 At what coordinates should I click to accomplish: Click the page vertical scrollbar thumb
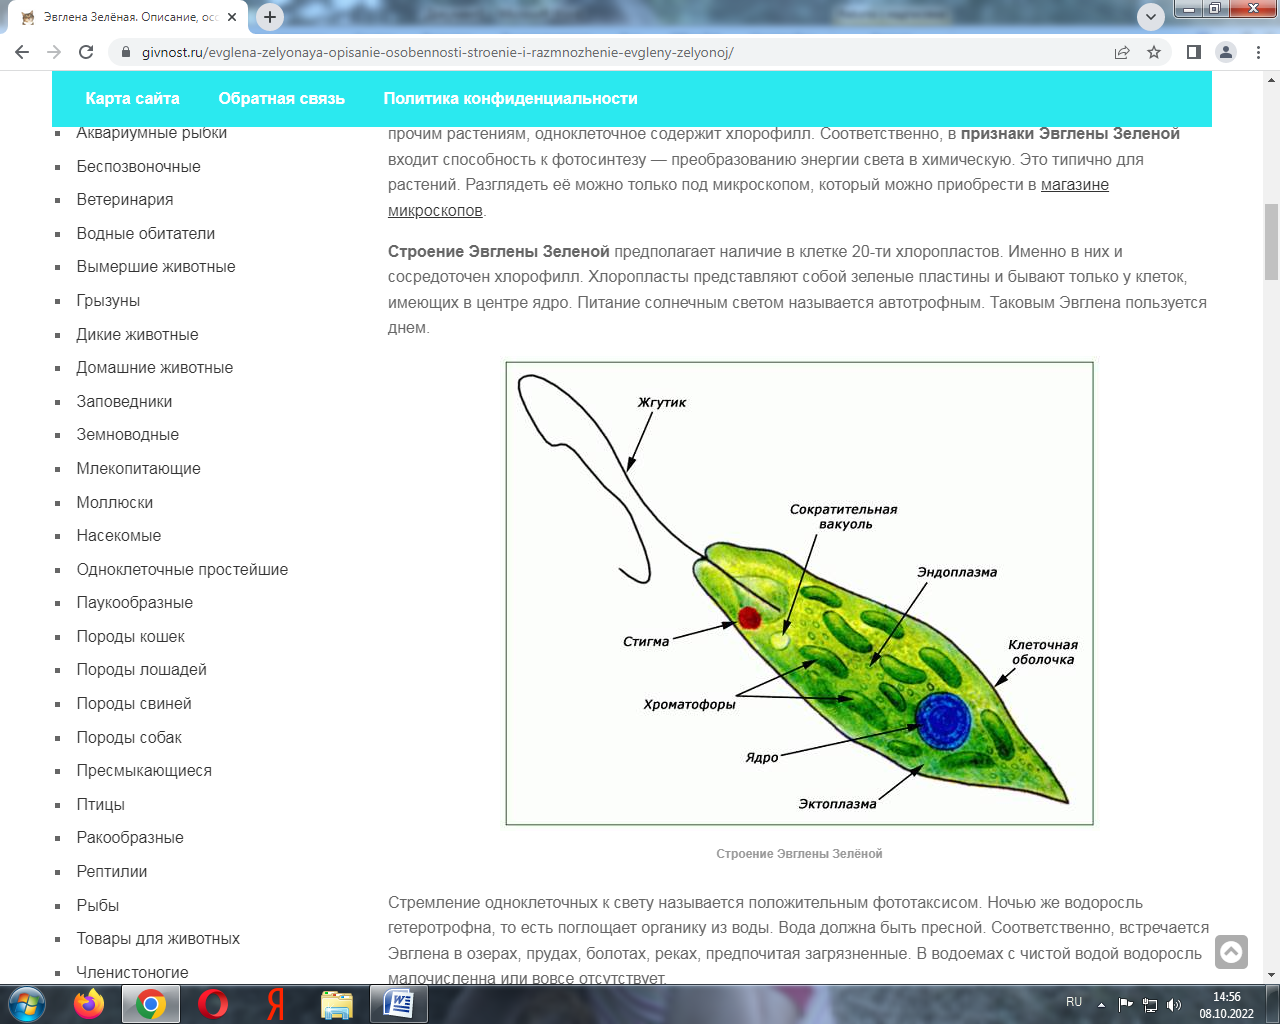(x=1271, y=241)
